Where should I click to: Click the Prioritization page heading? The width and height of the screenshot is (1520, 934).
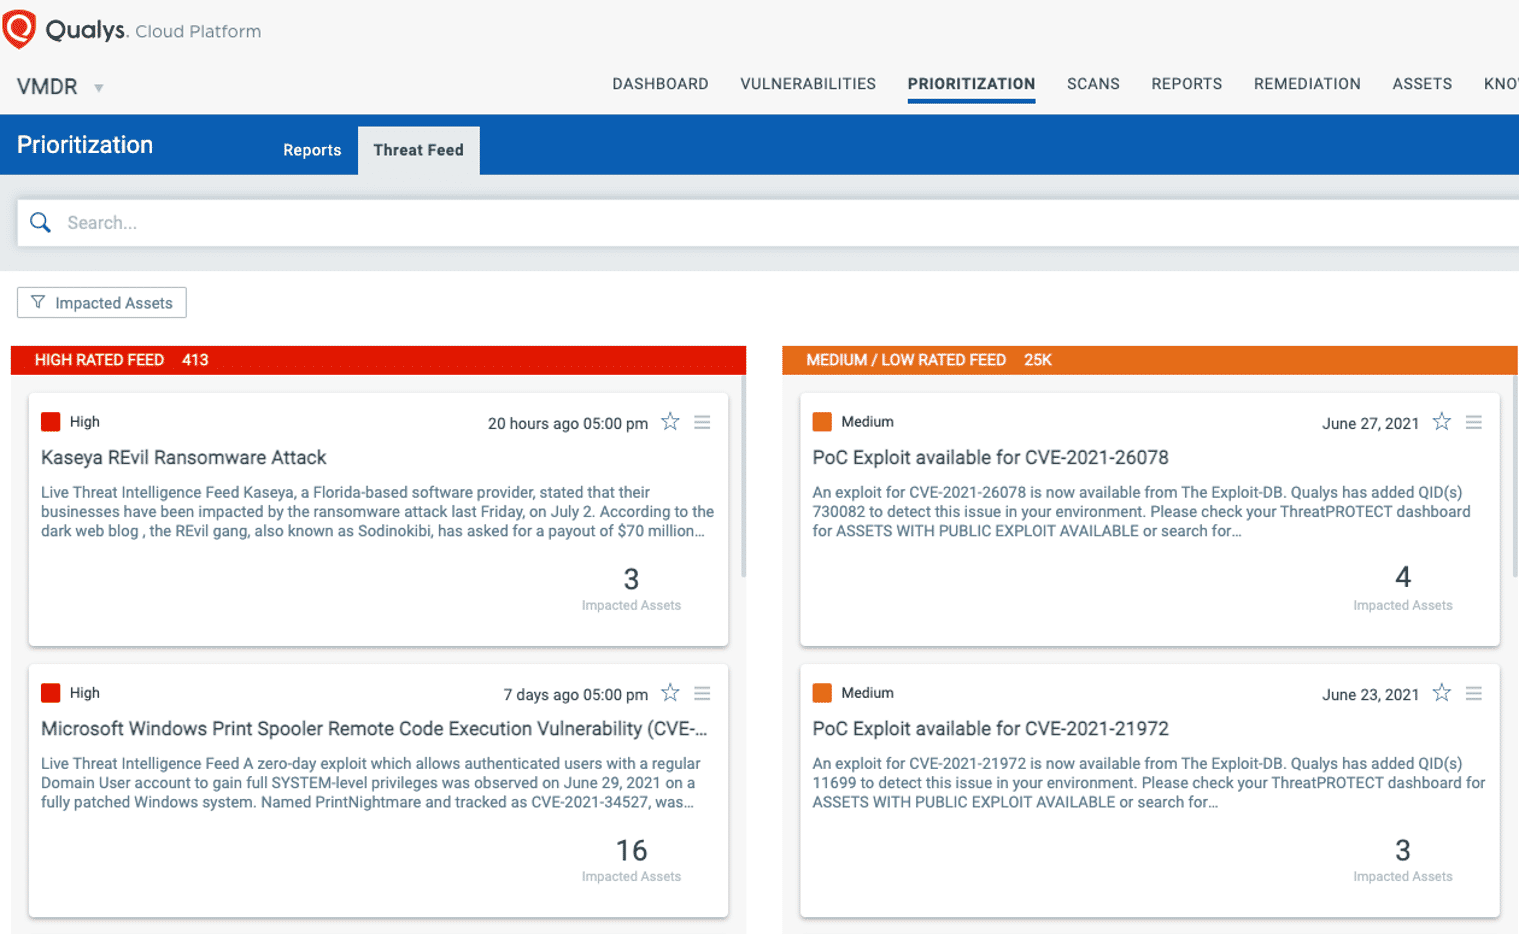pos(85,145)
